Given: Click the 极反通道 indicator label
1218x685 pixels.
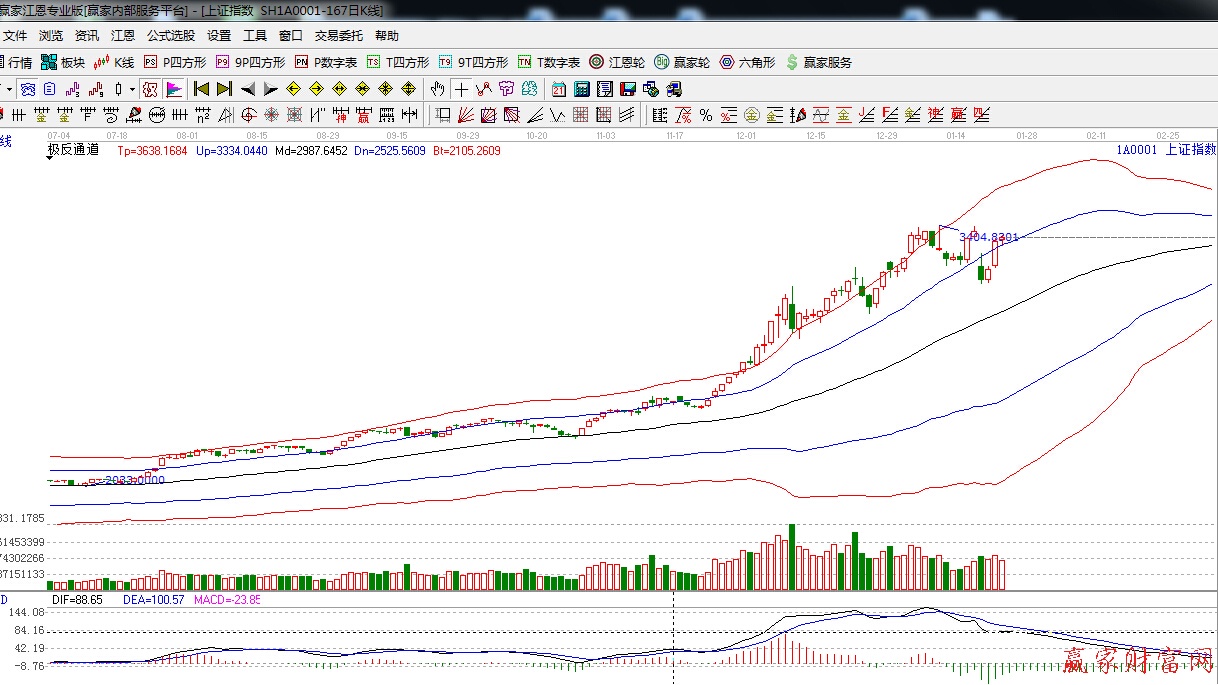Looking at the screenshot, I should point(74,150).
